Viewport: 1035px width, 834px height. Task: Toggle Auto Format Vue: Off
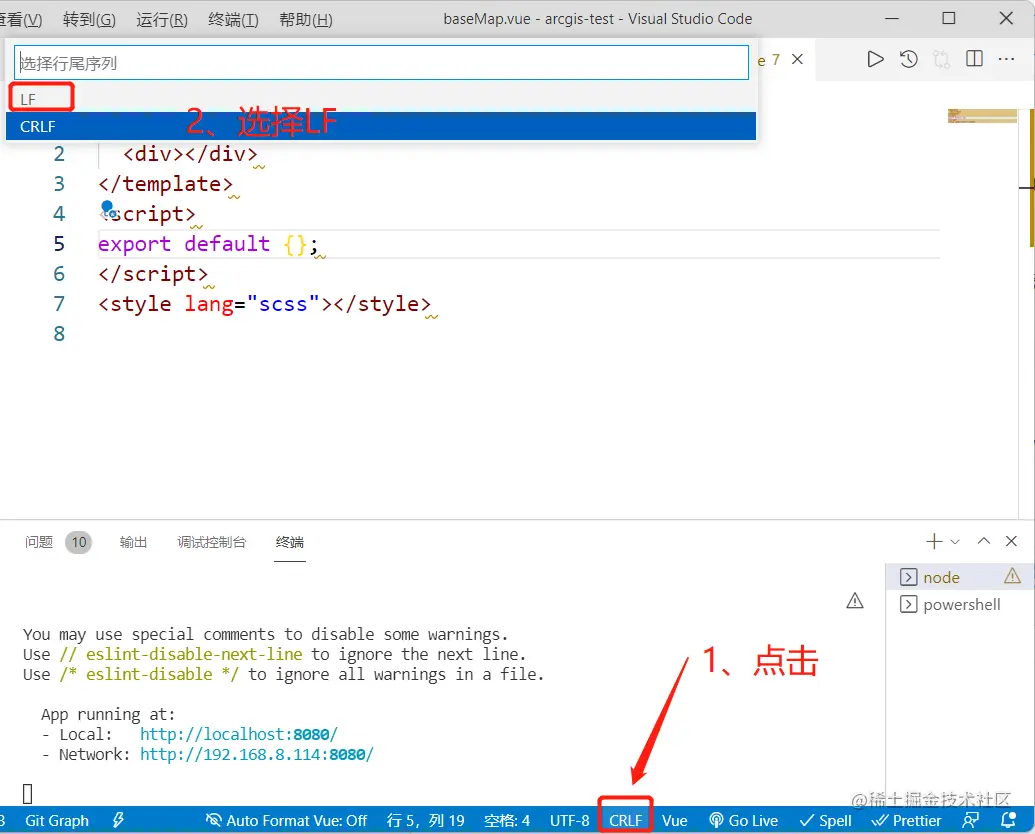tap(286, 820)
